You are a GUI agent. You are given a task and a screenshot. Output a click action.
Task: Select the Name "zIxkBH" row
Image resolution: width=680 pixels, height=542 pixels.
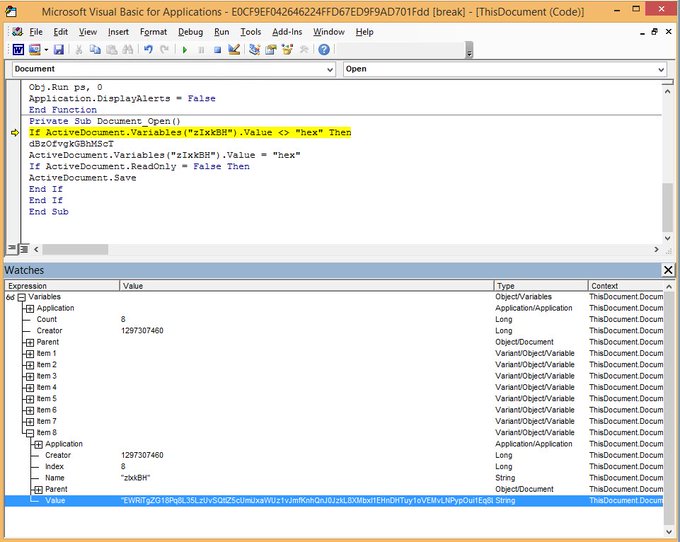click(333, 478)
